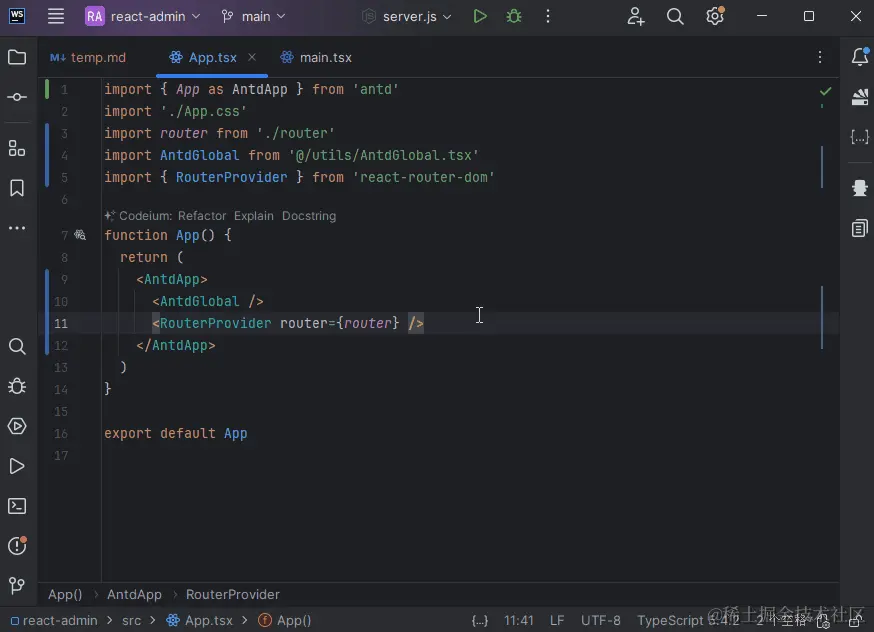Close the App.tsx tab
The height and width of the screenshot is (632, 874).
(252, 57)
